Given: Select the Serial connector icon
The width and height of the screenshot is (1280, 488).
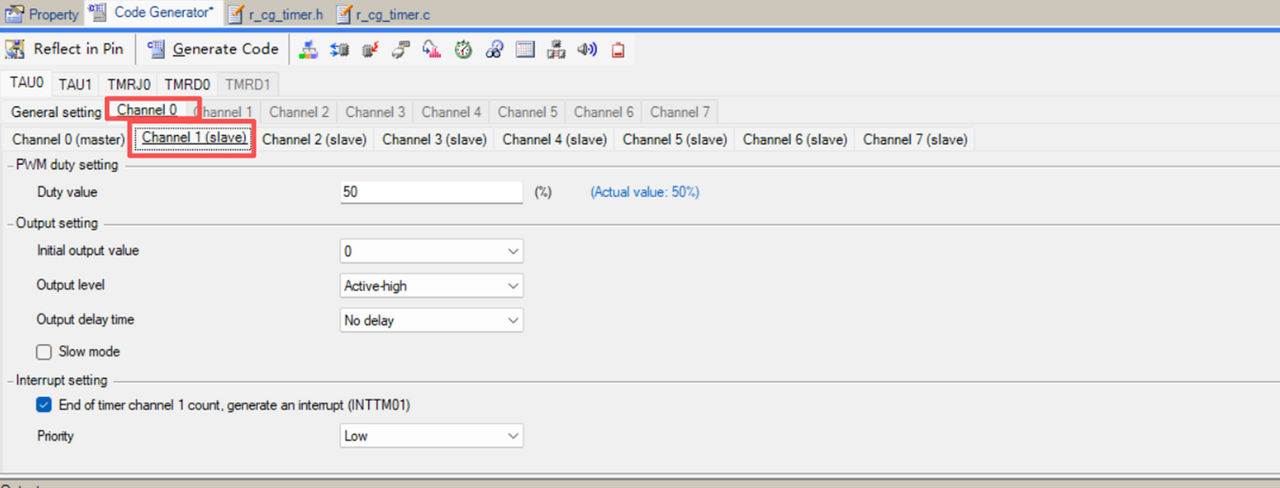Looking at the screenshot, I should pos(401,49).
